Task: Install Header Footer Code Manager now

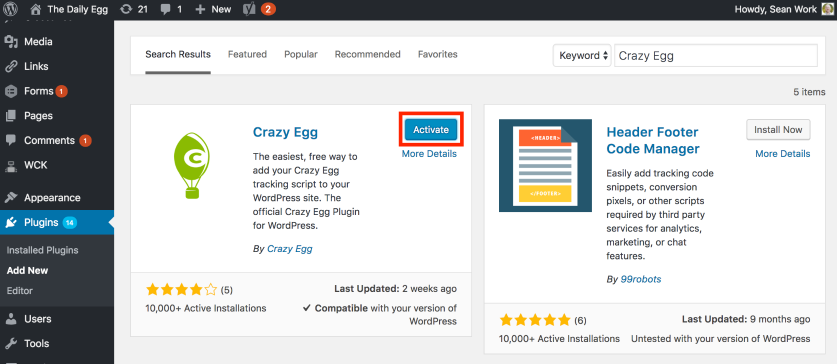Action: click(778, 130)
